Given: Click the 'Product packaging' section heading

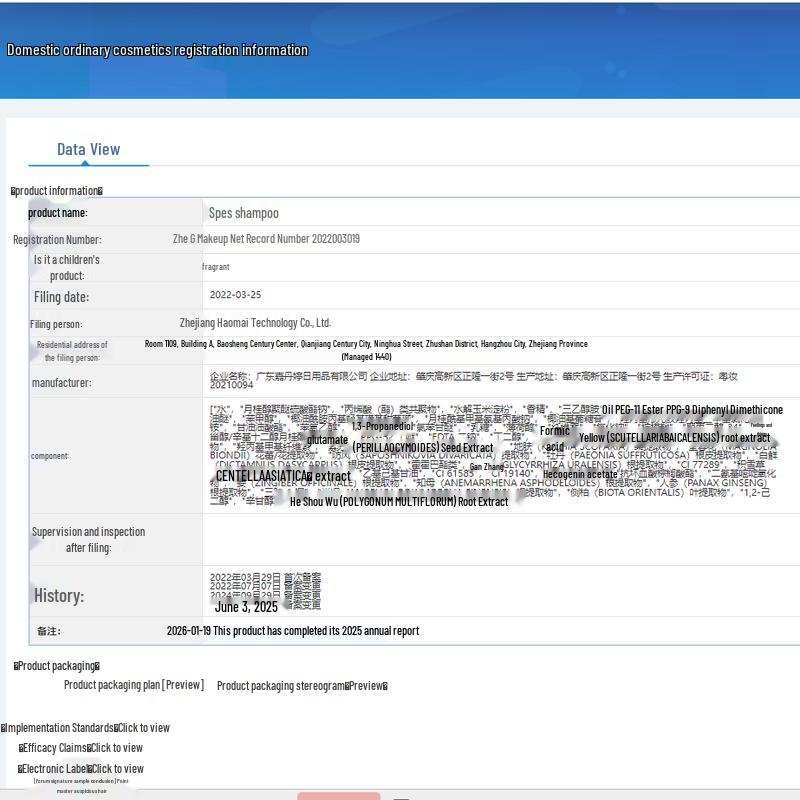Looking at the screenshot, I should pos(57,666).
